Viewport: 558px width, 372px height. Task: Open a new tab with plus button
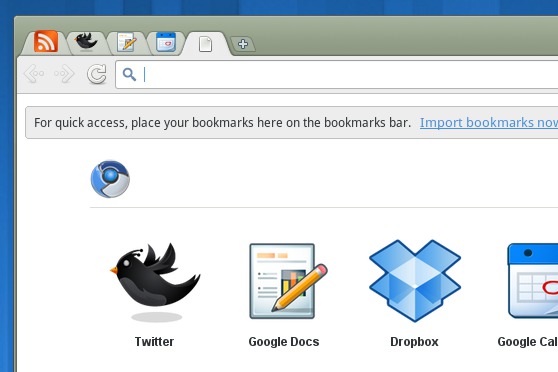point(243,44)
